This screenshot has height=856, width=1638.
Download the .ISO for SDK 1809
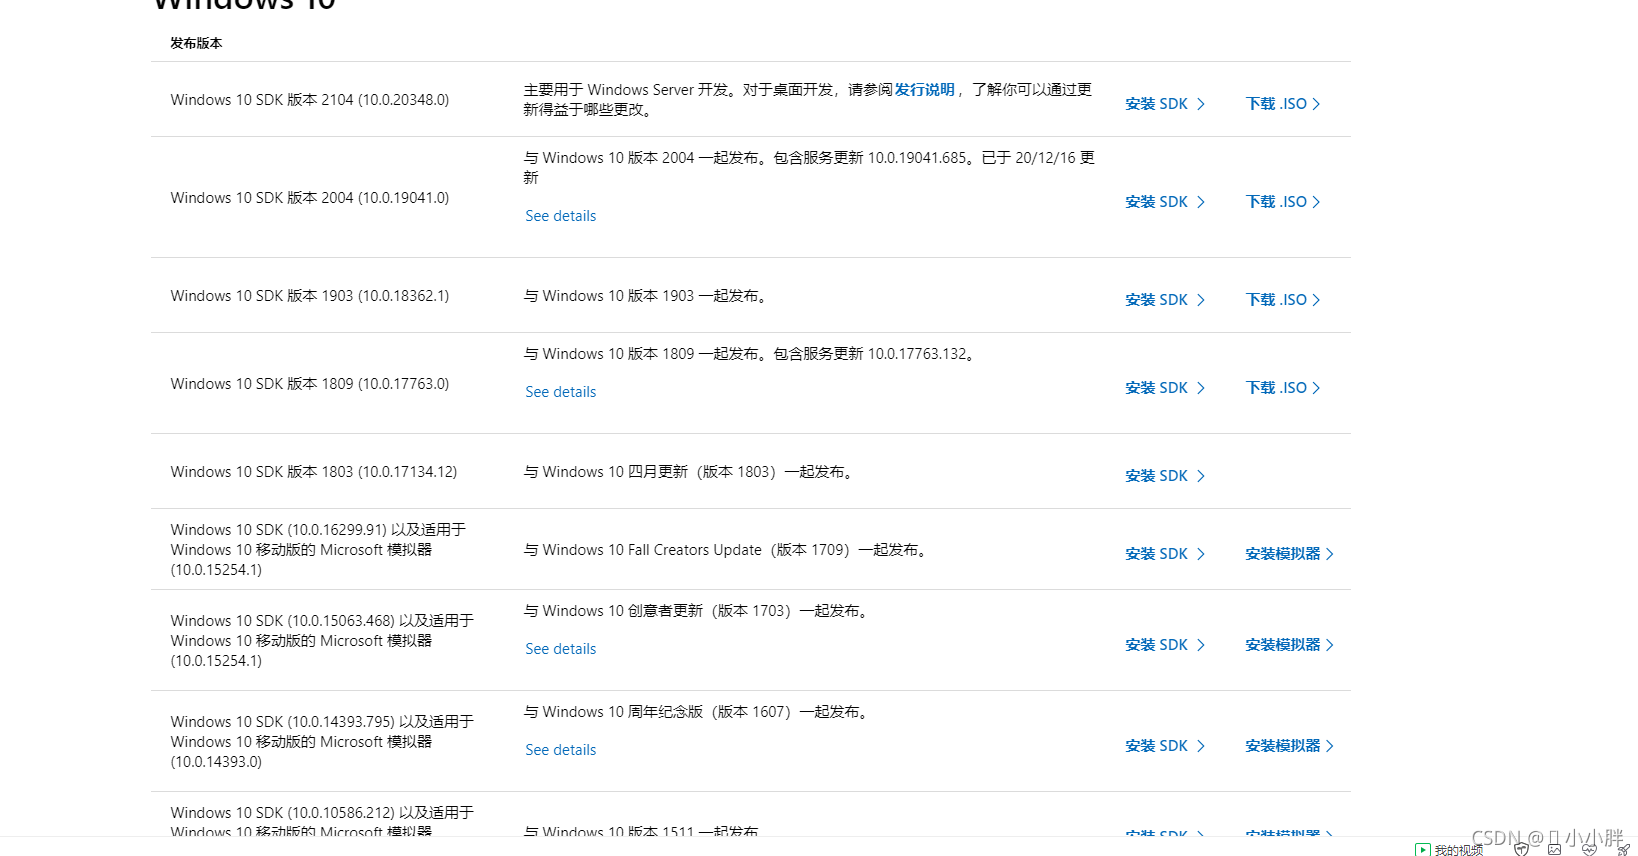(x=1283, y=388)
